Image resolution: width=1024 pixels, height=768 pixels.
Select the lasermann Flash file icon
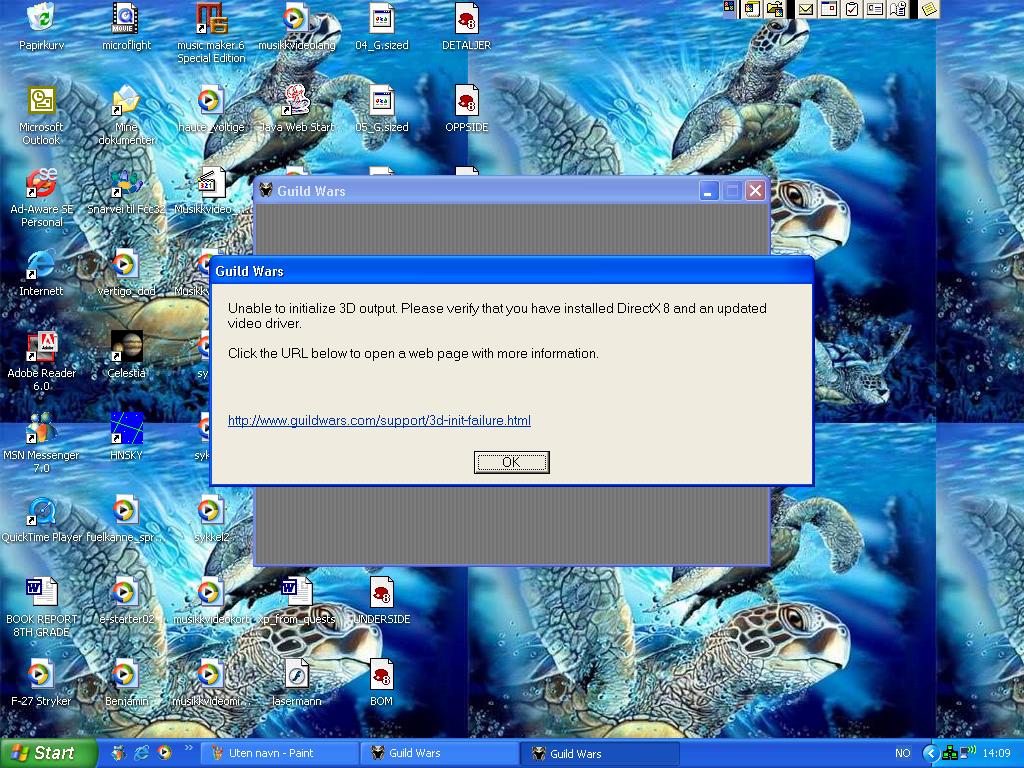[x=296, y=683]
